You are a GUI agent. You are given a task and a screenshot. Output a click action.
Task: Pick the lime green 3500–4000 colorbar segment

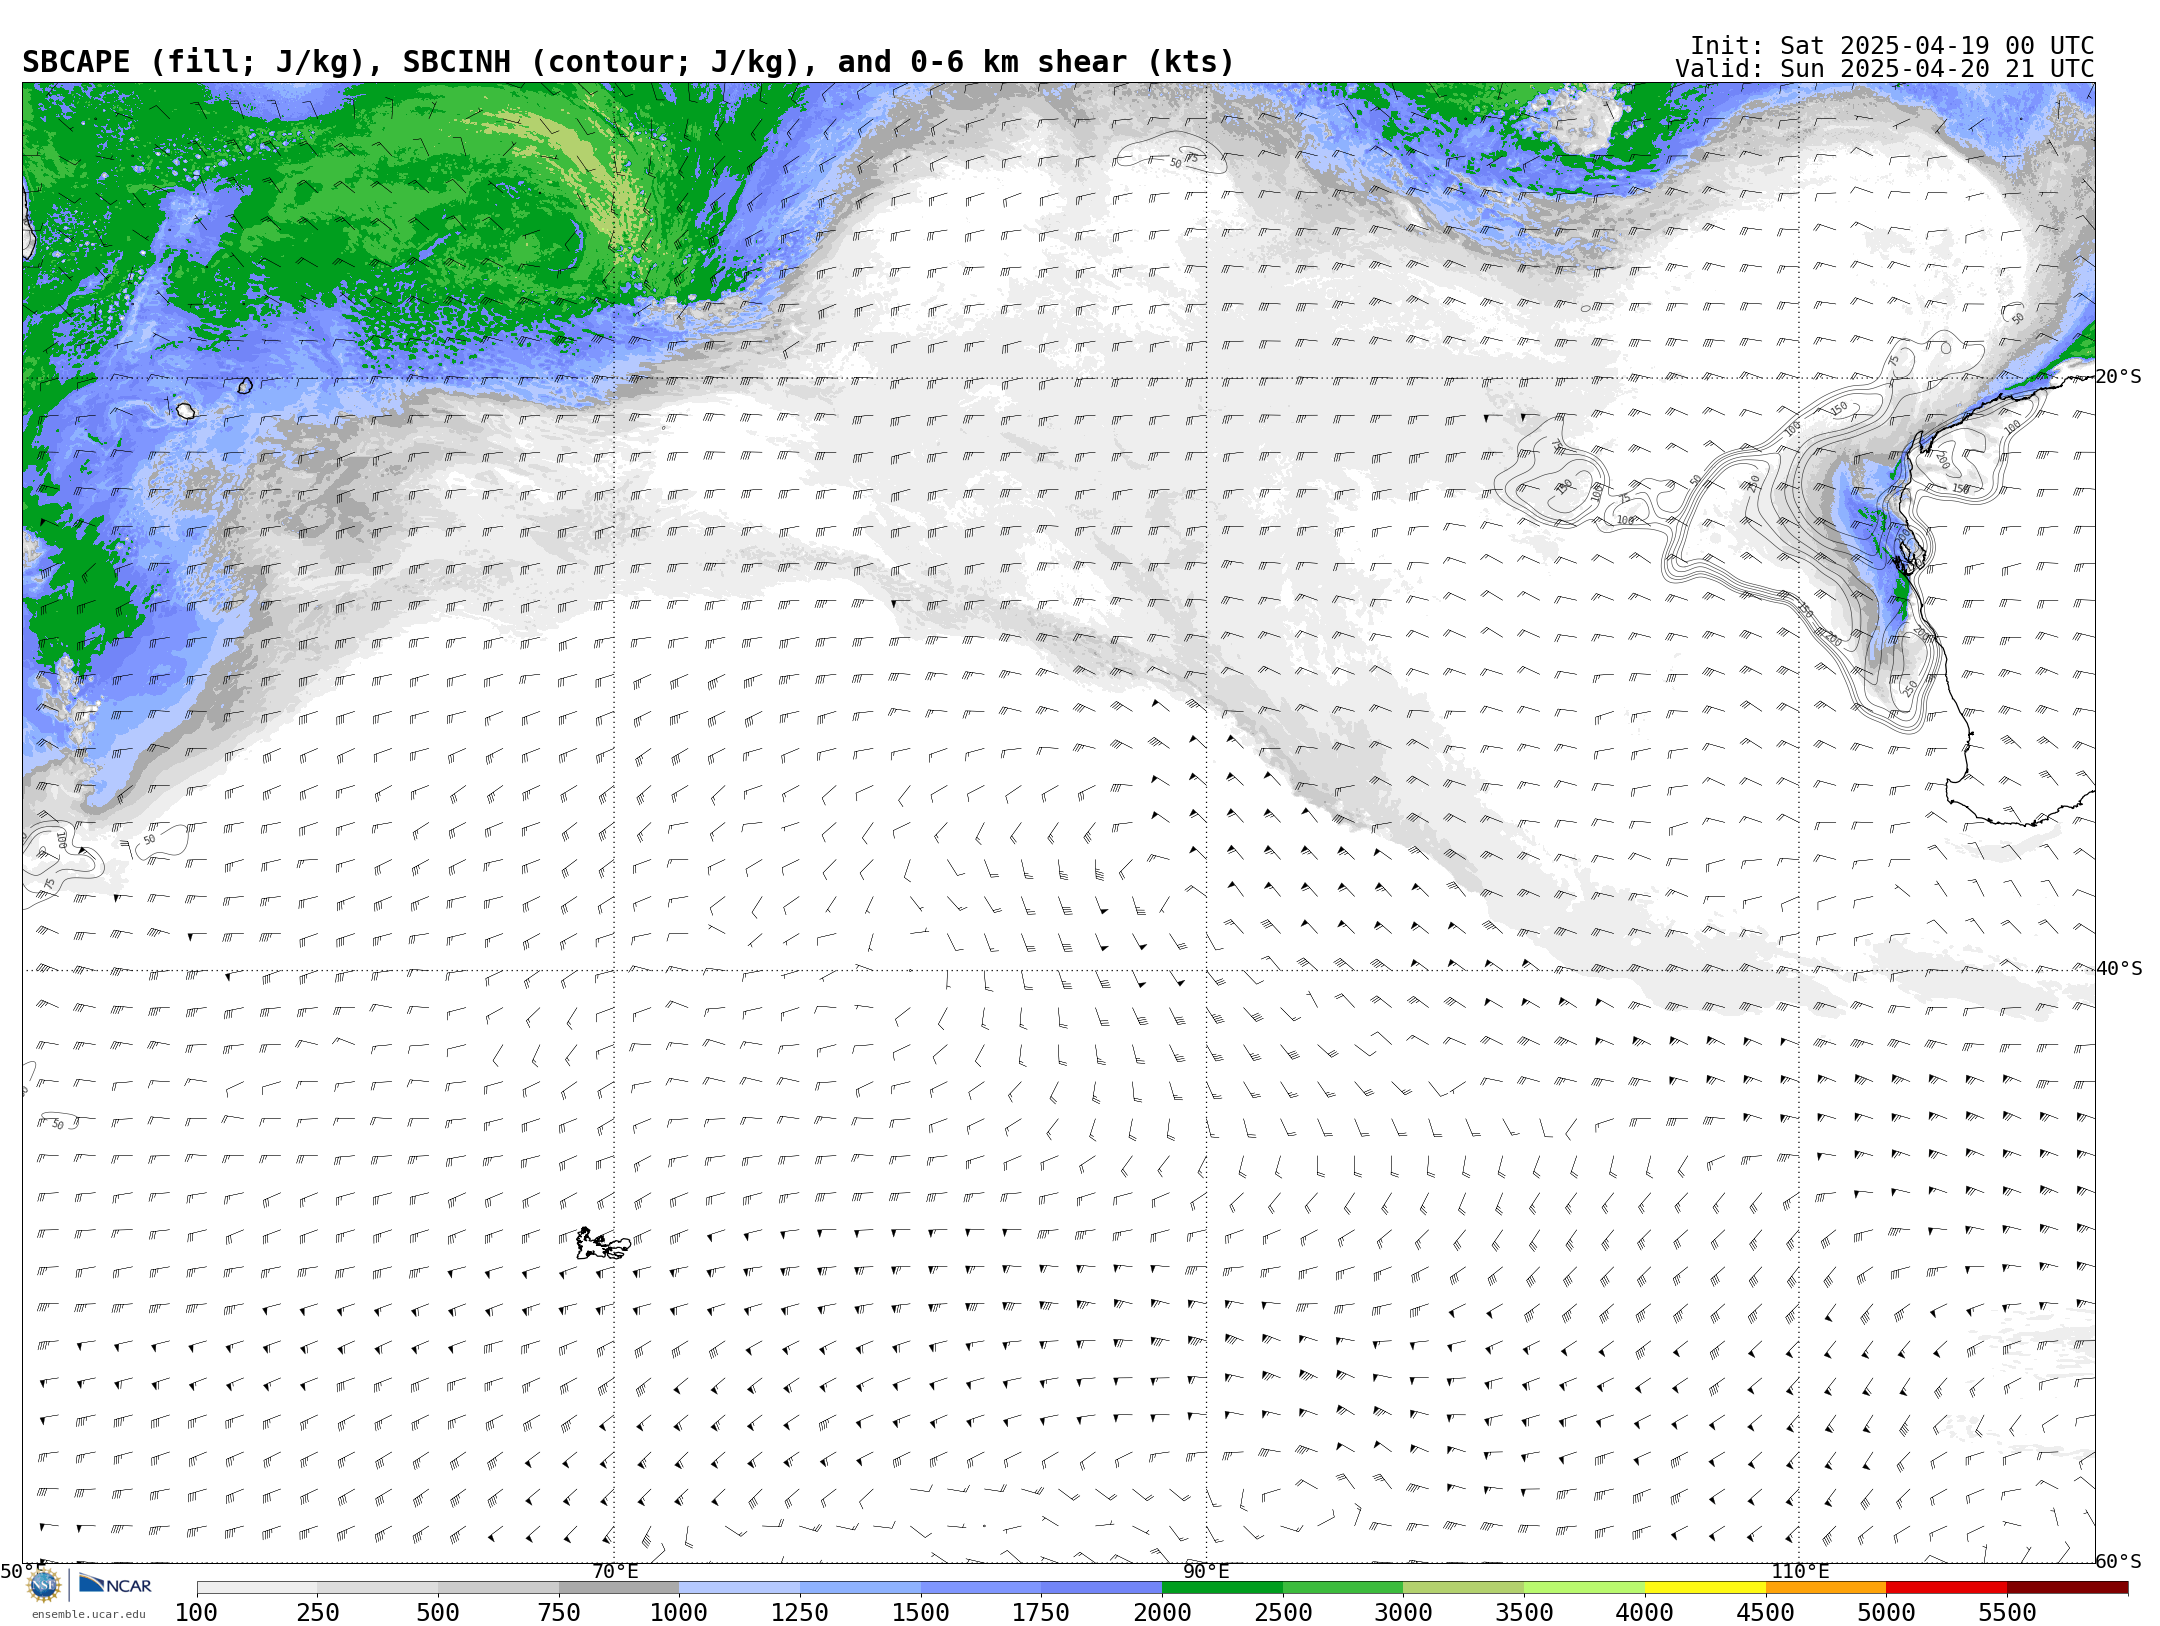point(1584,1588)
